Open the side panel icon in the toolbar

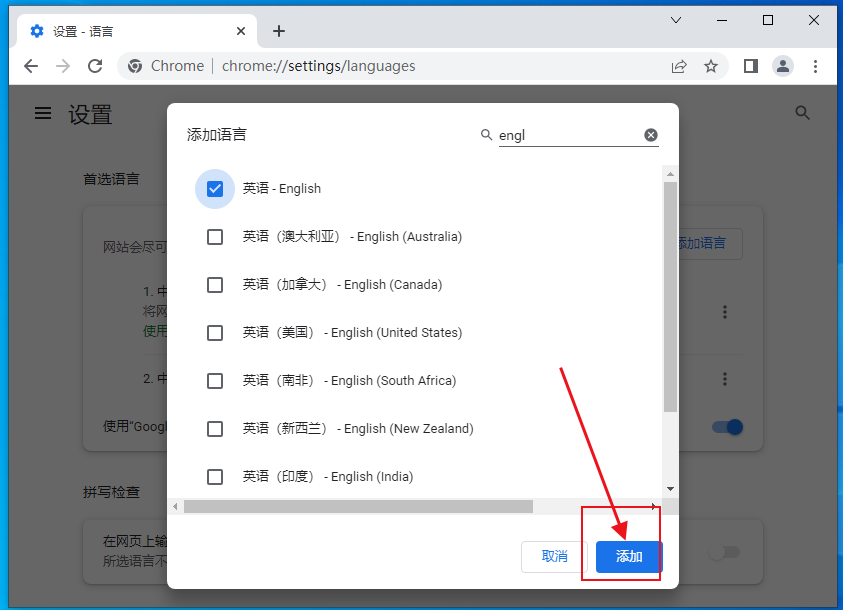coord(750,66)
